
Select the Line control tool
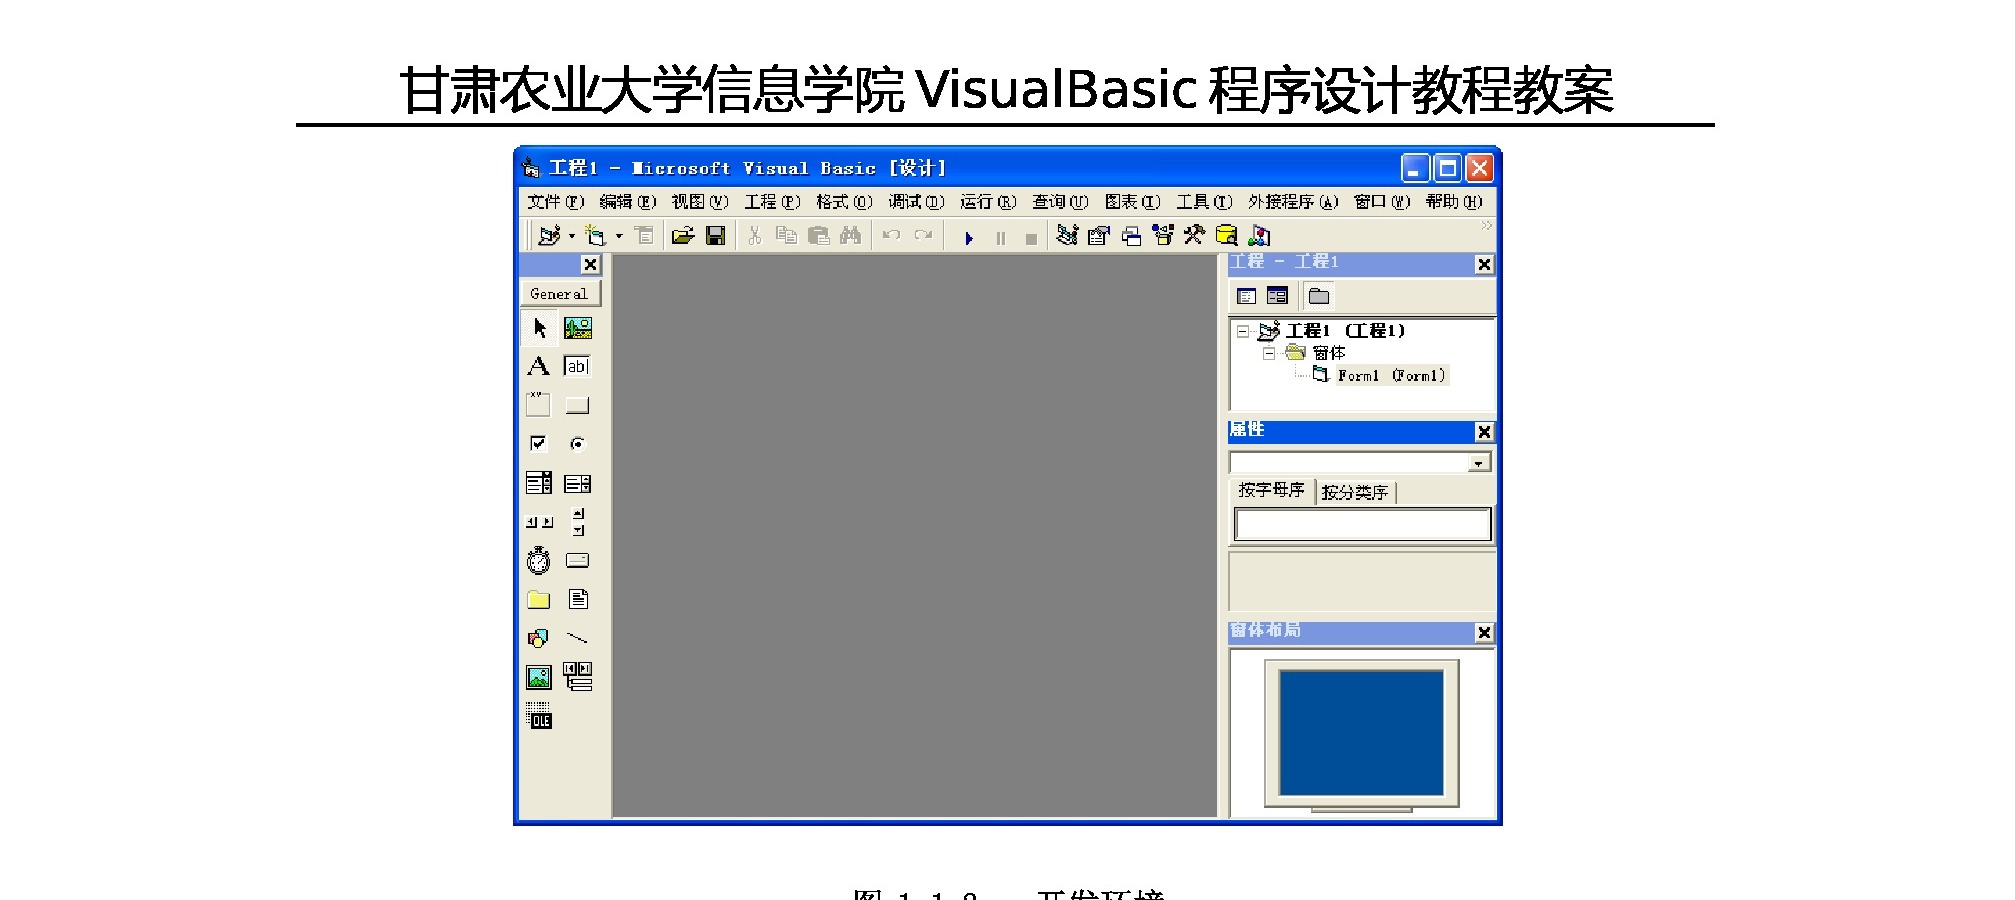(x=577, y=637)
